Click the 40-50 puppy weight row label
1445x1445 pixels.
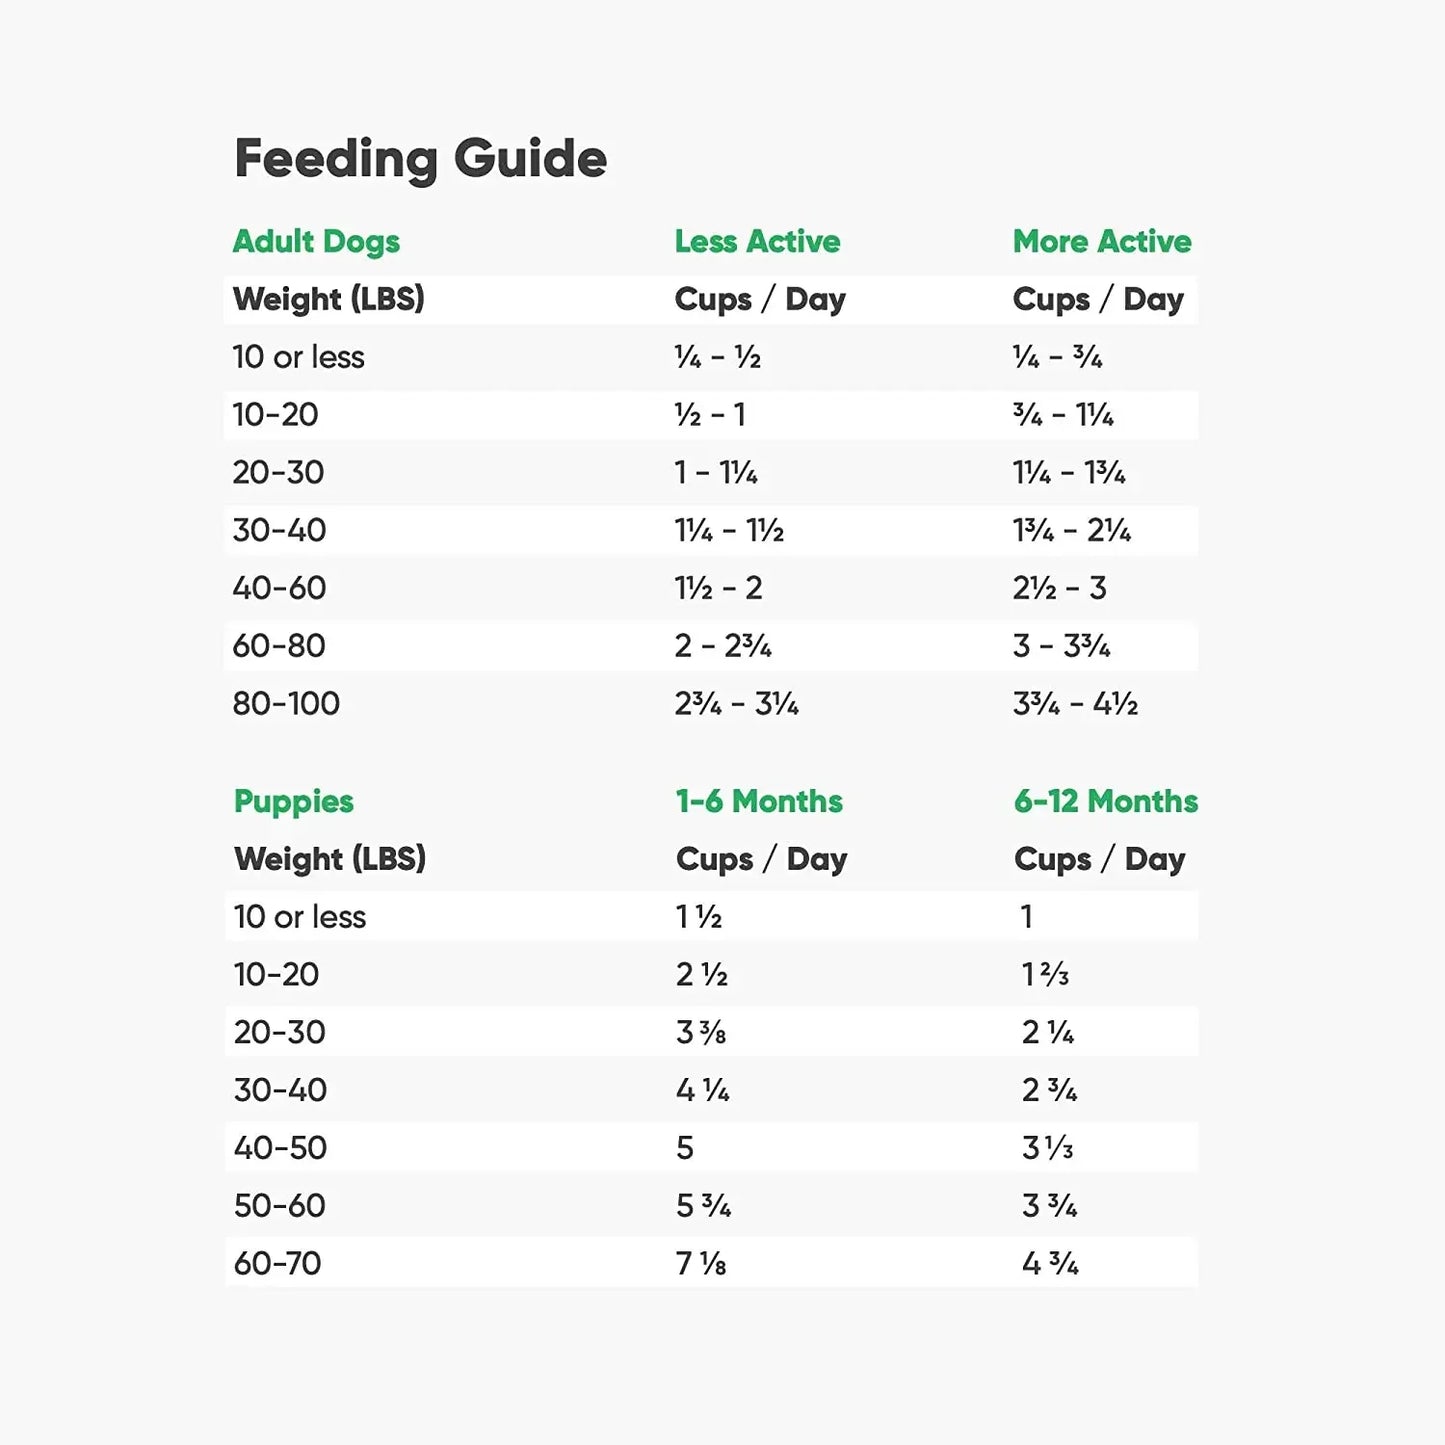pyautogui.click(x=280, y=1148)
